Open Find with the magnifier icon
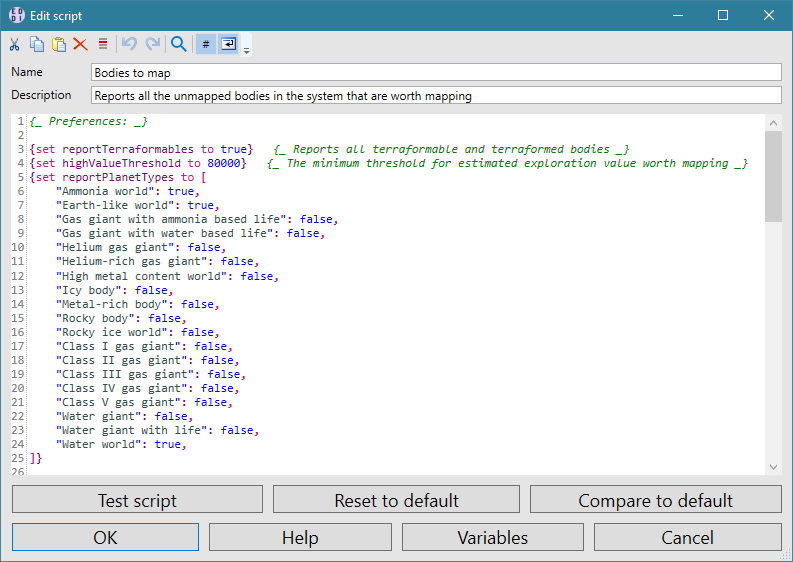 179,45
